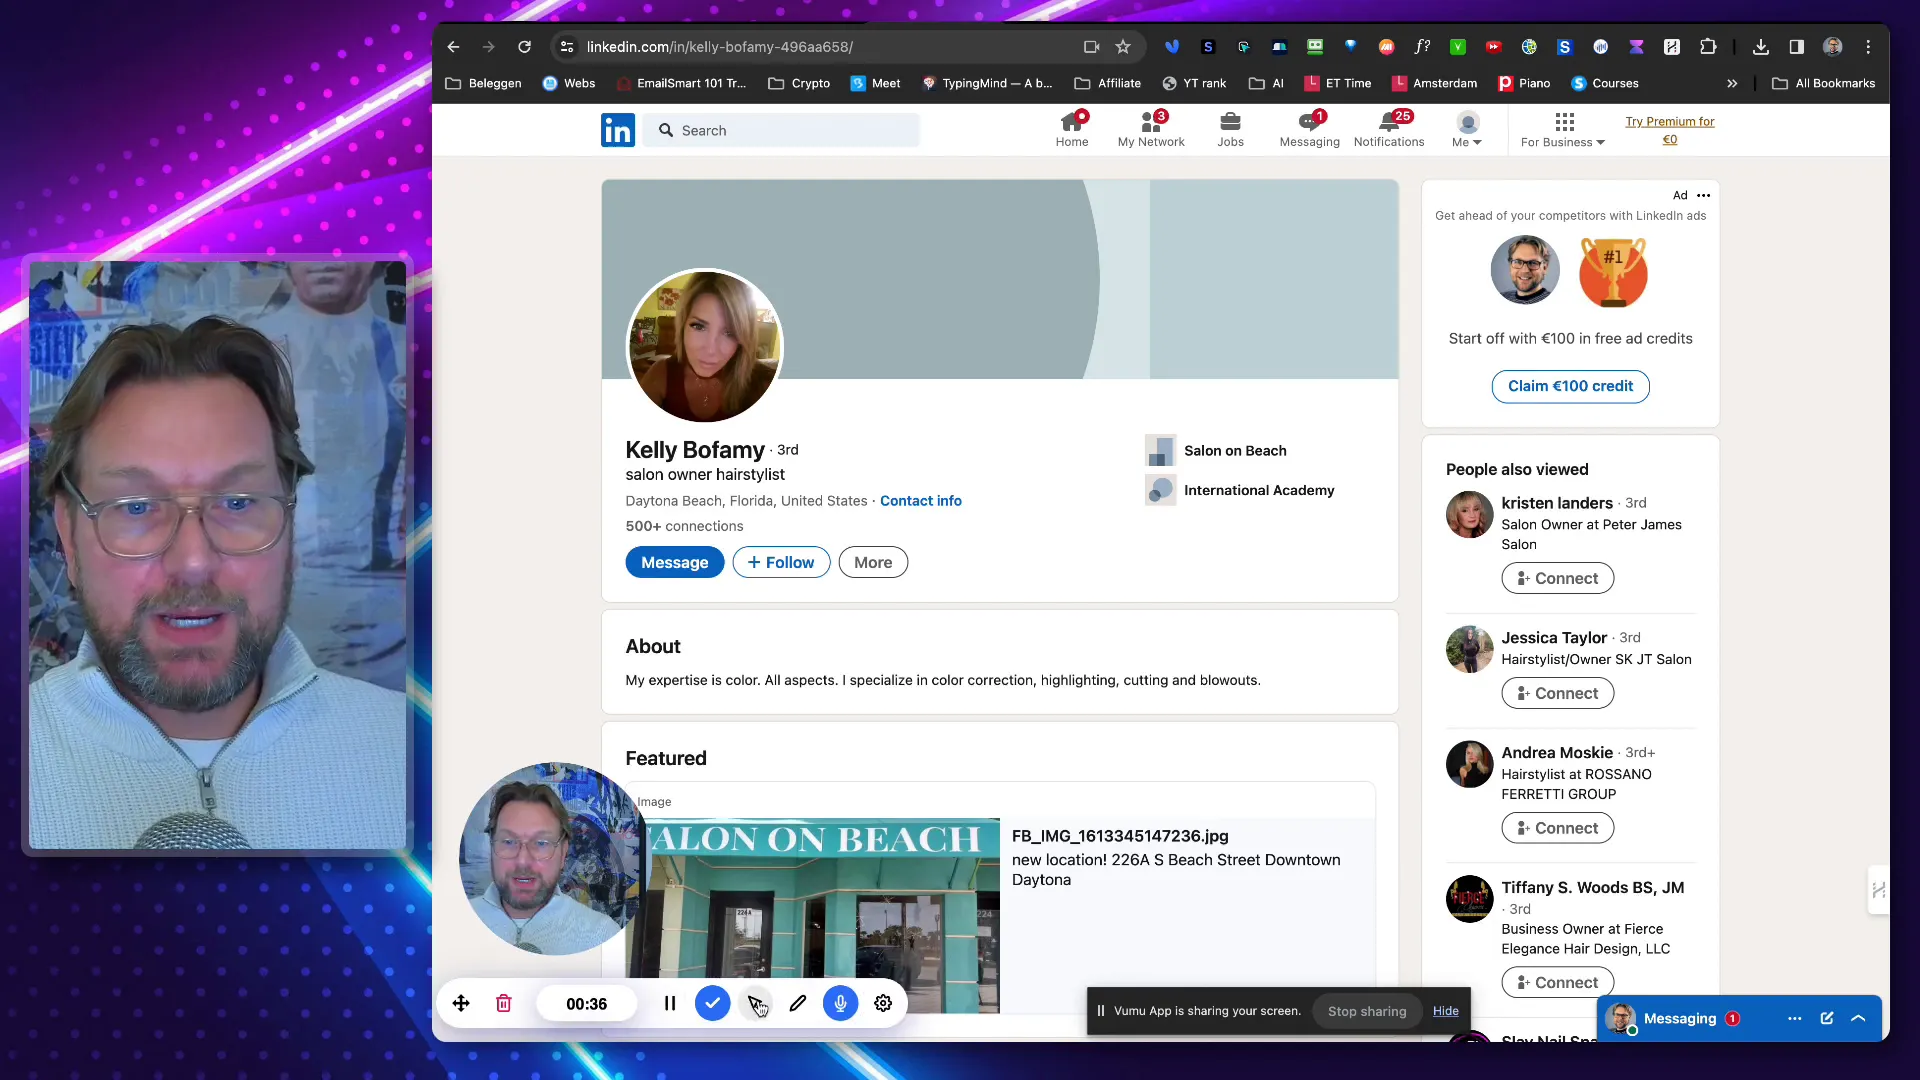Click the Messaging icon
This screenshot has width=1920, height=1080.
click(x=1309, y=127)
